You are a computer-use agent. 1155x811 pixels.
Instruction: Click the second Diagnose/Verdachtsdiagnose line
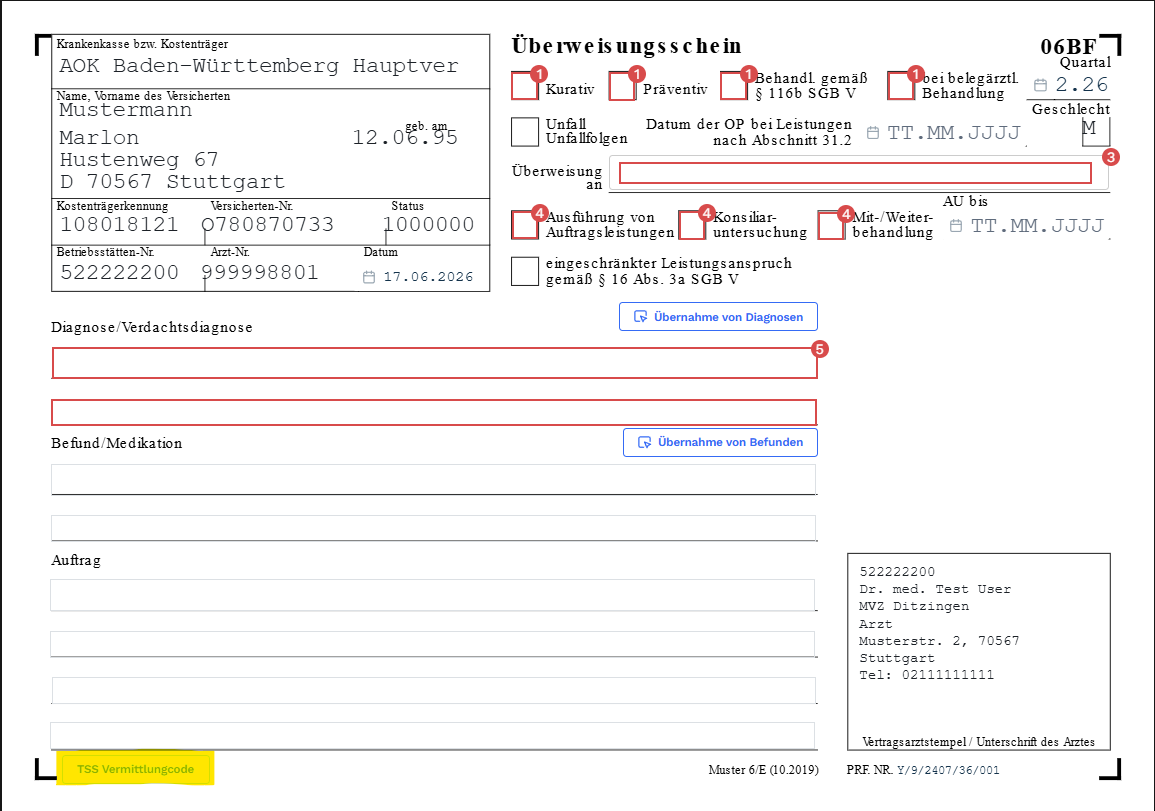point(434,412)
